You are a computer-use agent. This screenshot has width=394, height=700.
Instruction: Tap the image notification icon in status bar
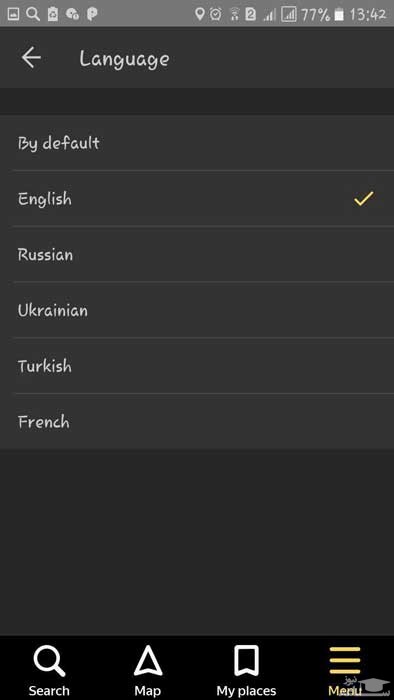click(13, 14)
